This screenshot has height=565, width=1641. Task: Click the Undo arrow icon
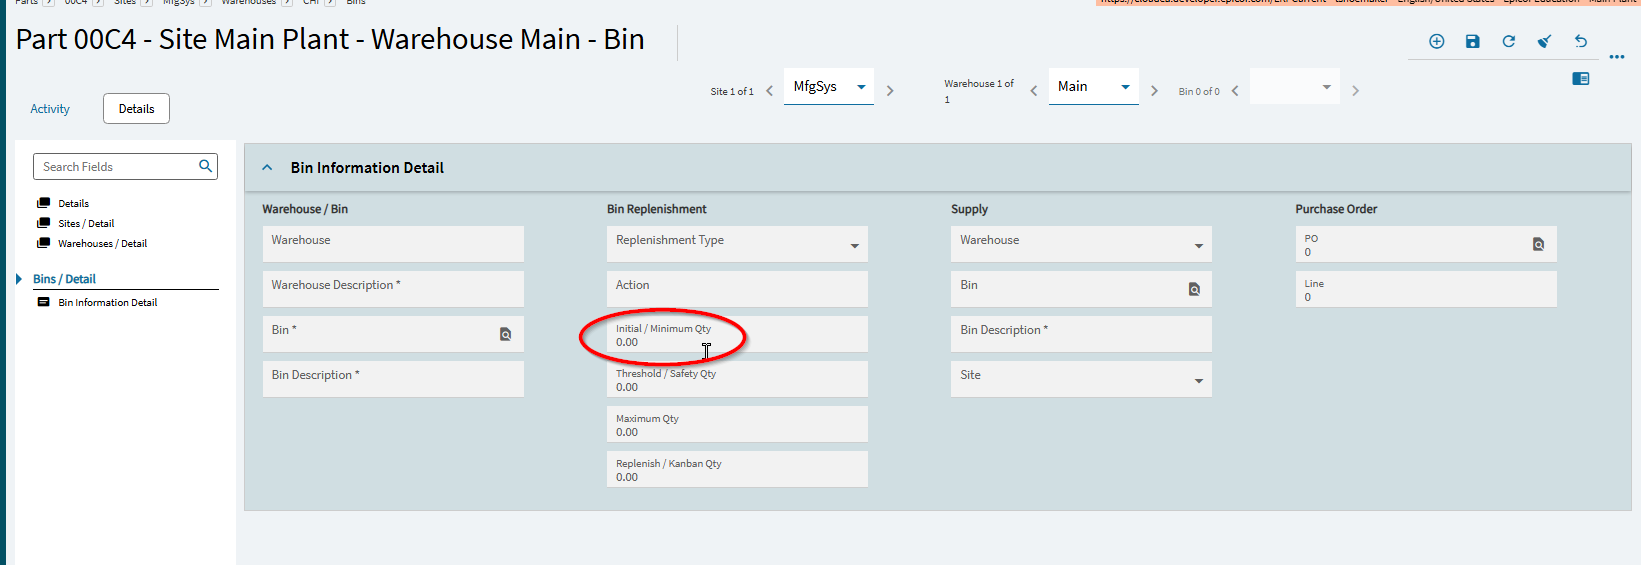point(1580,41)
